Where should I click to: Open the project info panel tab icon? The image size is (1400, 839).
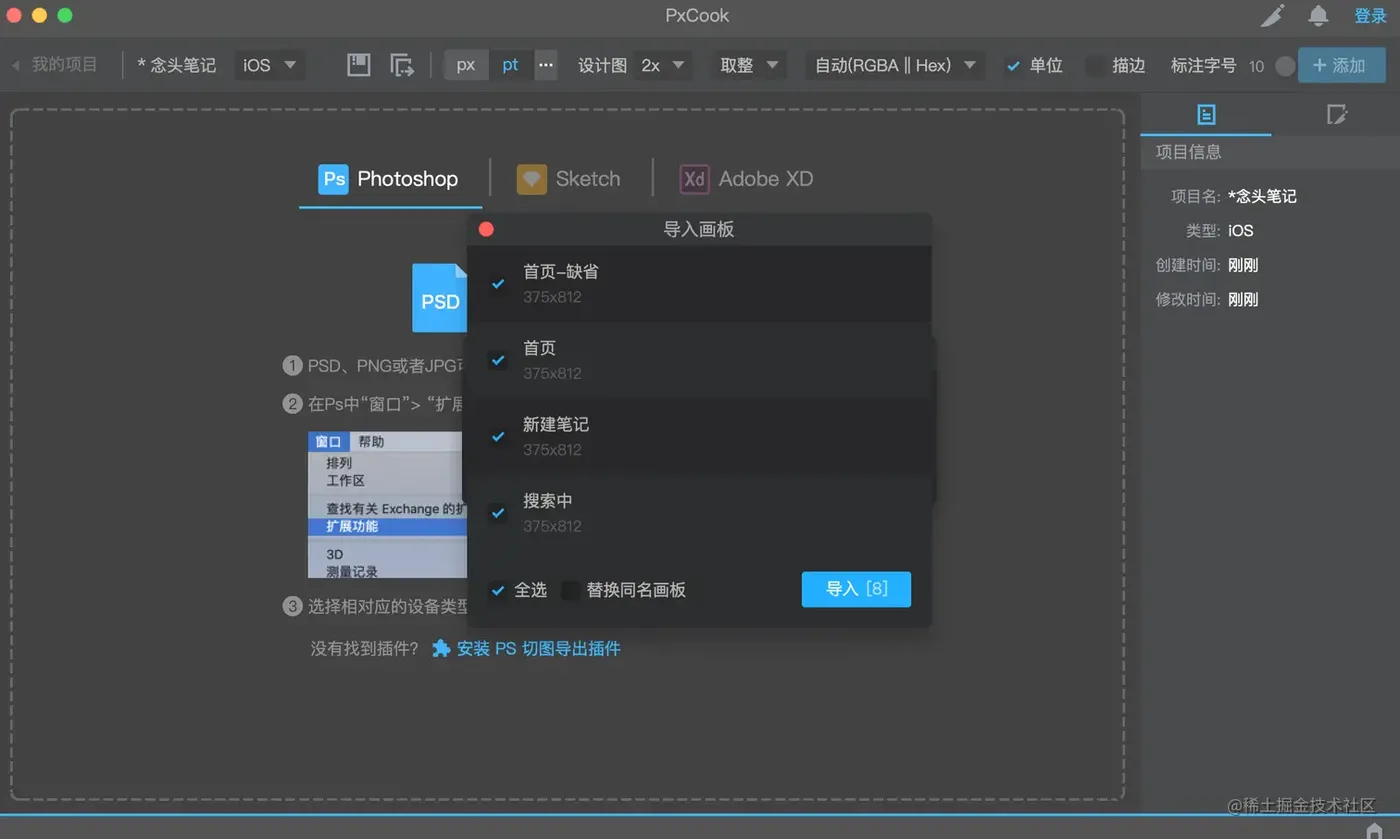click(x=1206, y=115)
